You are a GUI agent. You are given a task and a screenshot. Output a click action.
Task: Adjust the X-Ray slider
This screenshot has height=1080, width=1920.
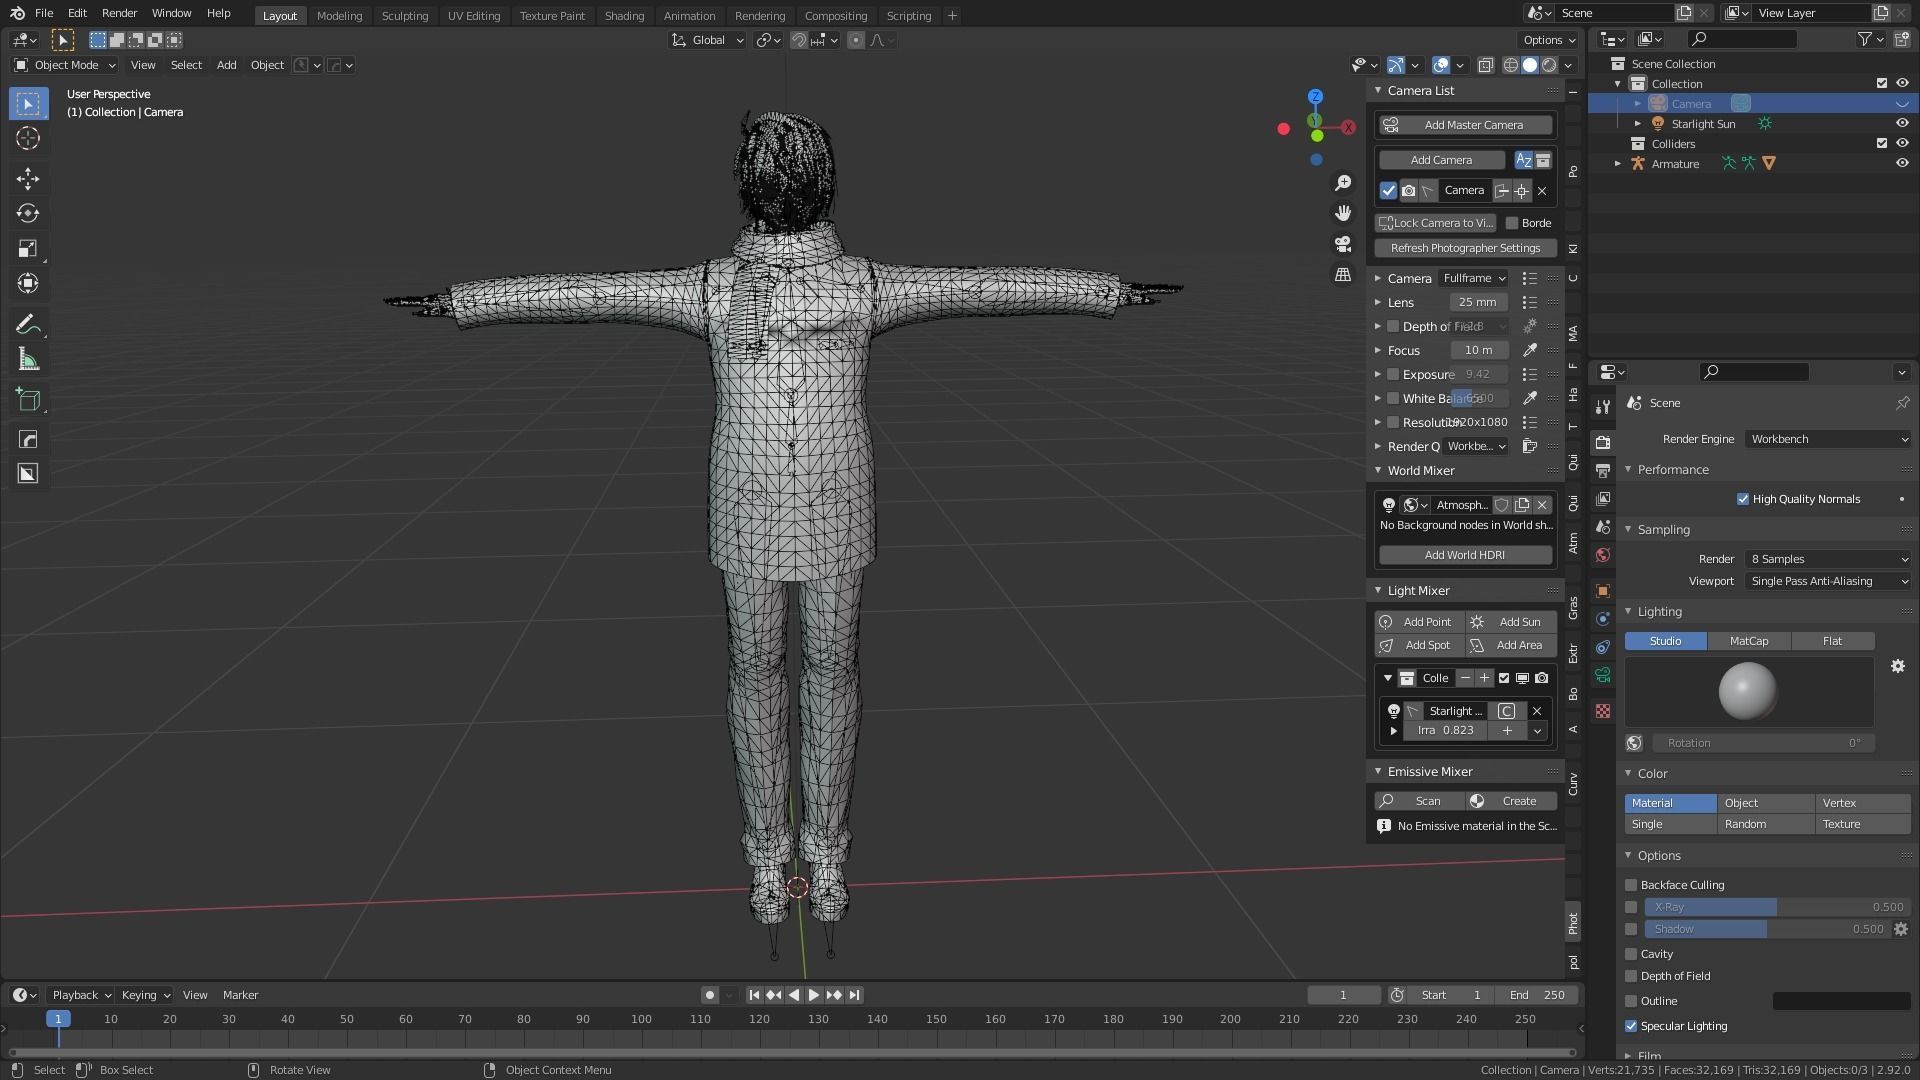(1776, 907)
